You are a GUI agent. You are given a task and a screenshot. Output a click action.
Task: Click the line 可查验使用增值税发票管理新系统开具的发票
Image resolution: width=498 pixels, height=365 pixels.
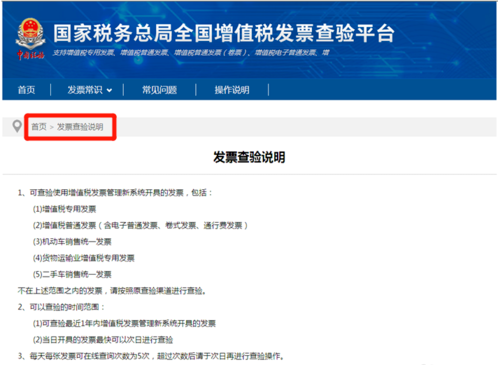point(115,193)
